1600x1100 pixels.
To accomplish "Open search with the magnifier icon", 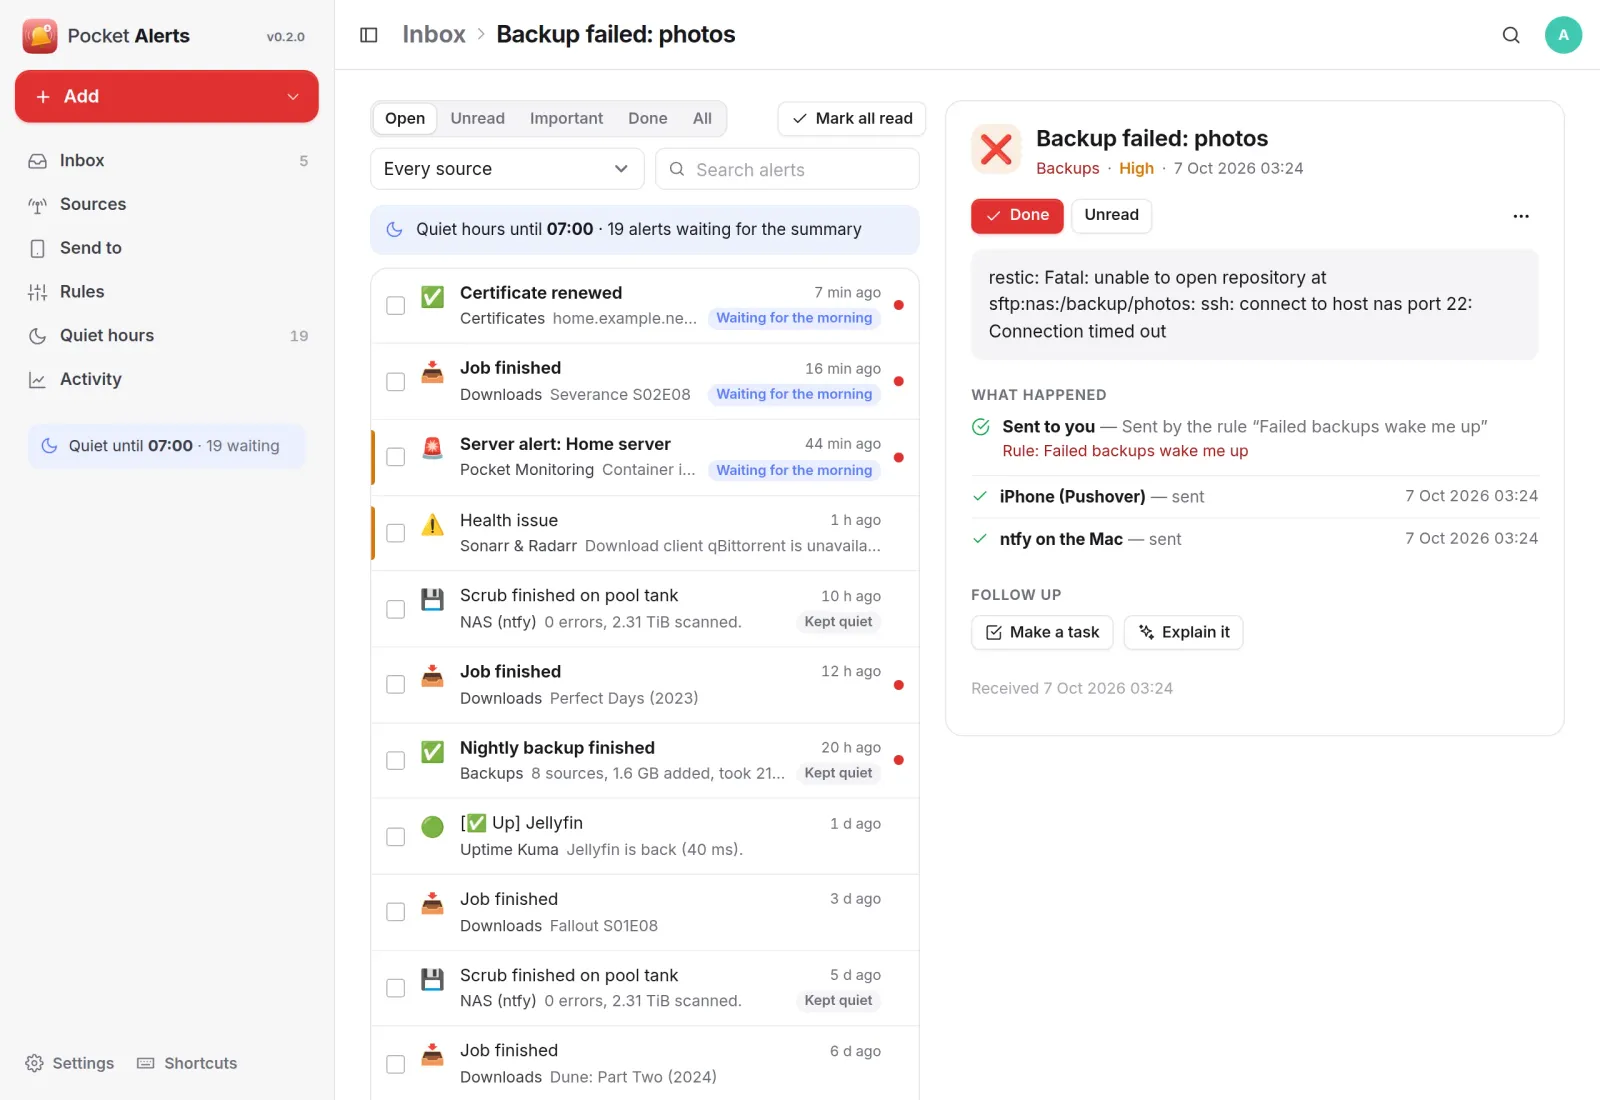I will [x=1511, y=35].
